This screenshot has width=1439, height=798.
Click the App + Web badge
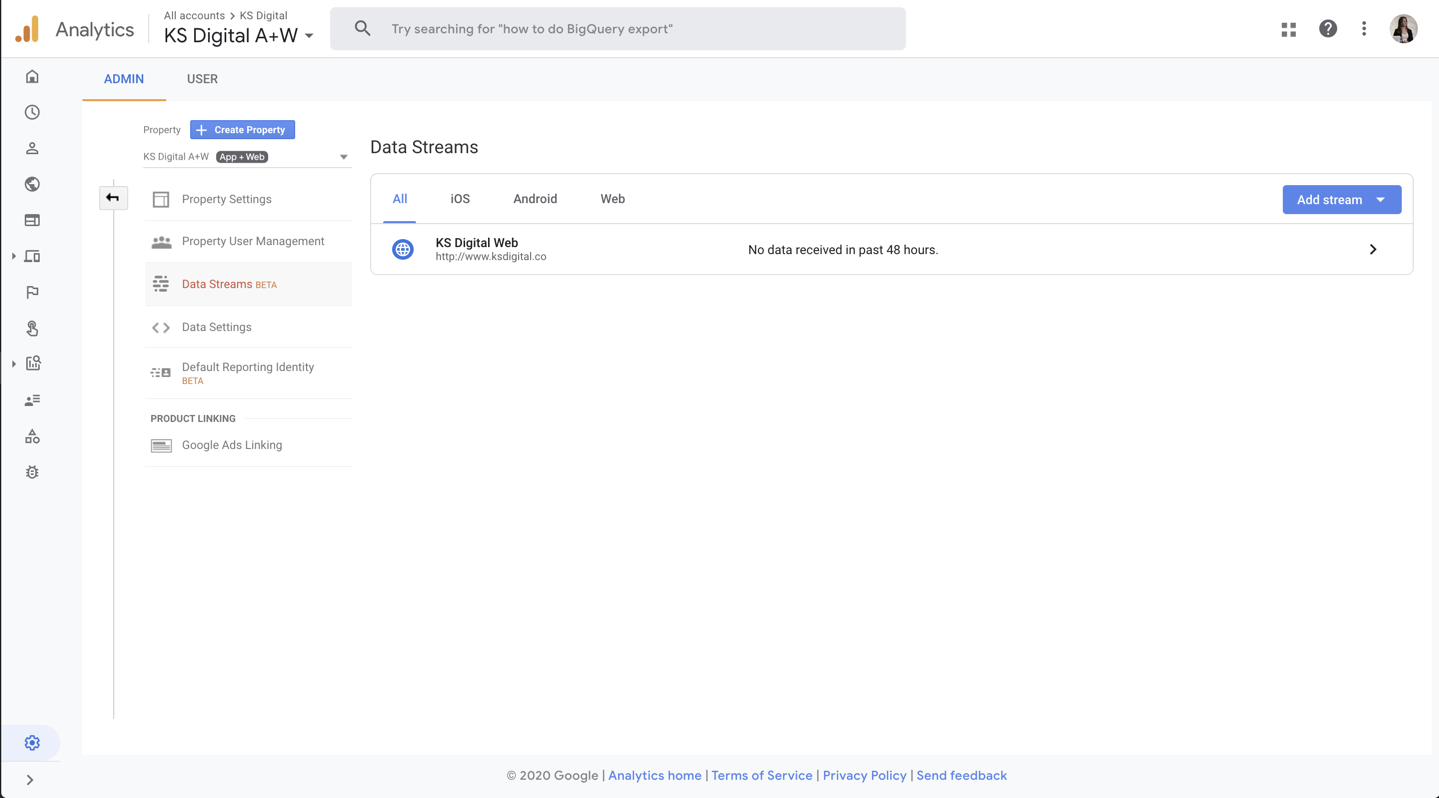coord(242,157)
